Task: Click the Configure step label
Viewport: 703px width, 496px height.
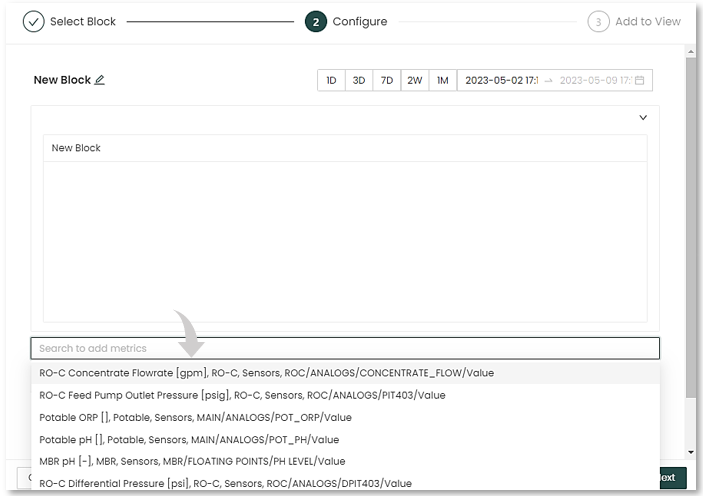Action: click(x=360, y=22)
